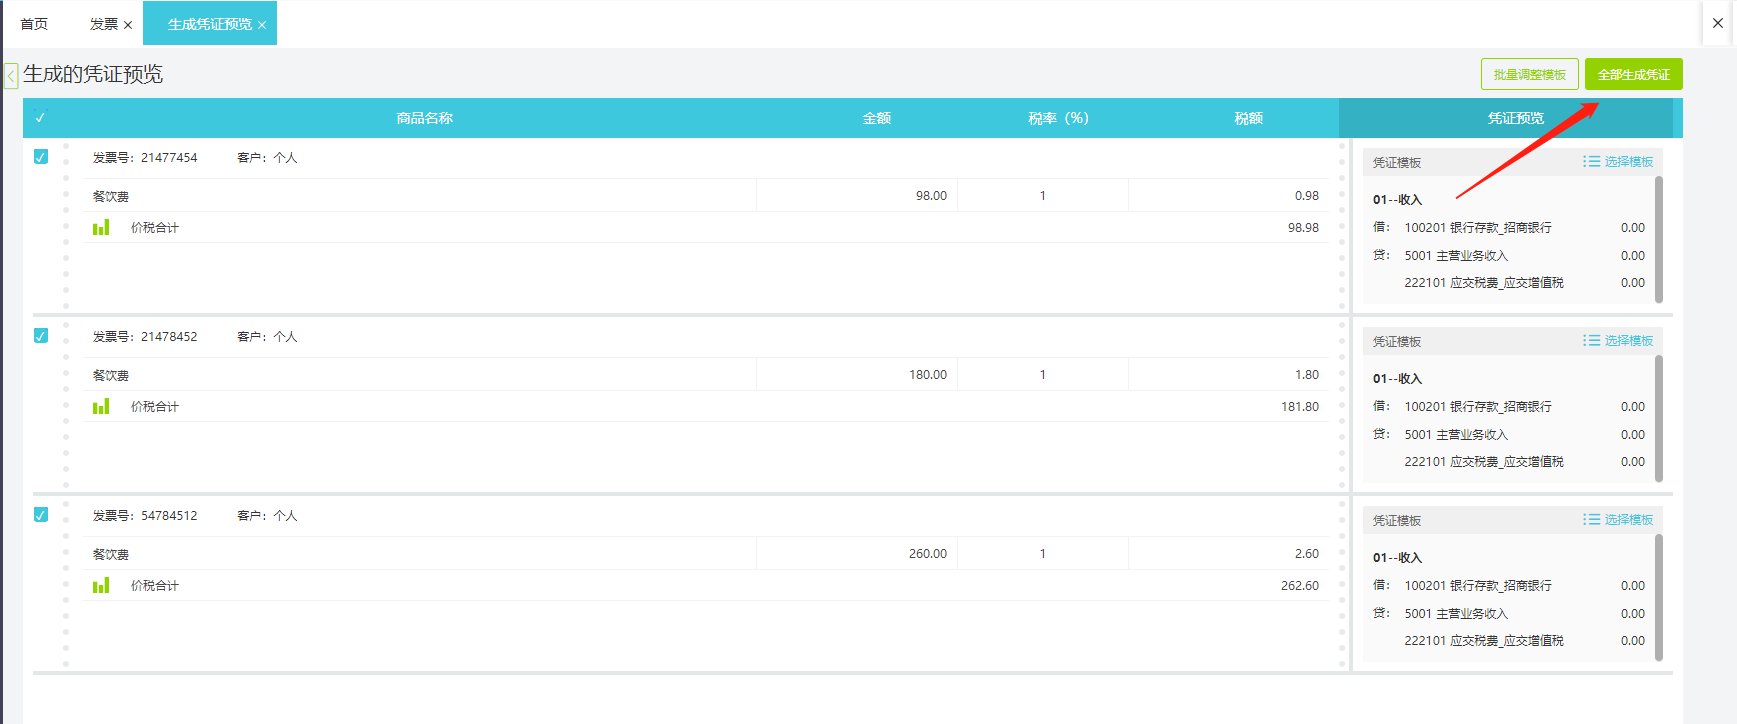Click the bar chart icon for invoice 21478452
This screenshot has height=724, width=1737.
(x=101, y=407)
